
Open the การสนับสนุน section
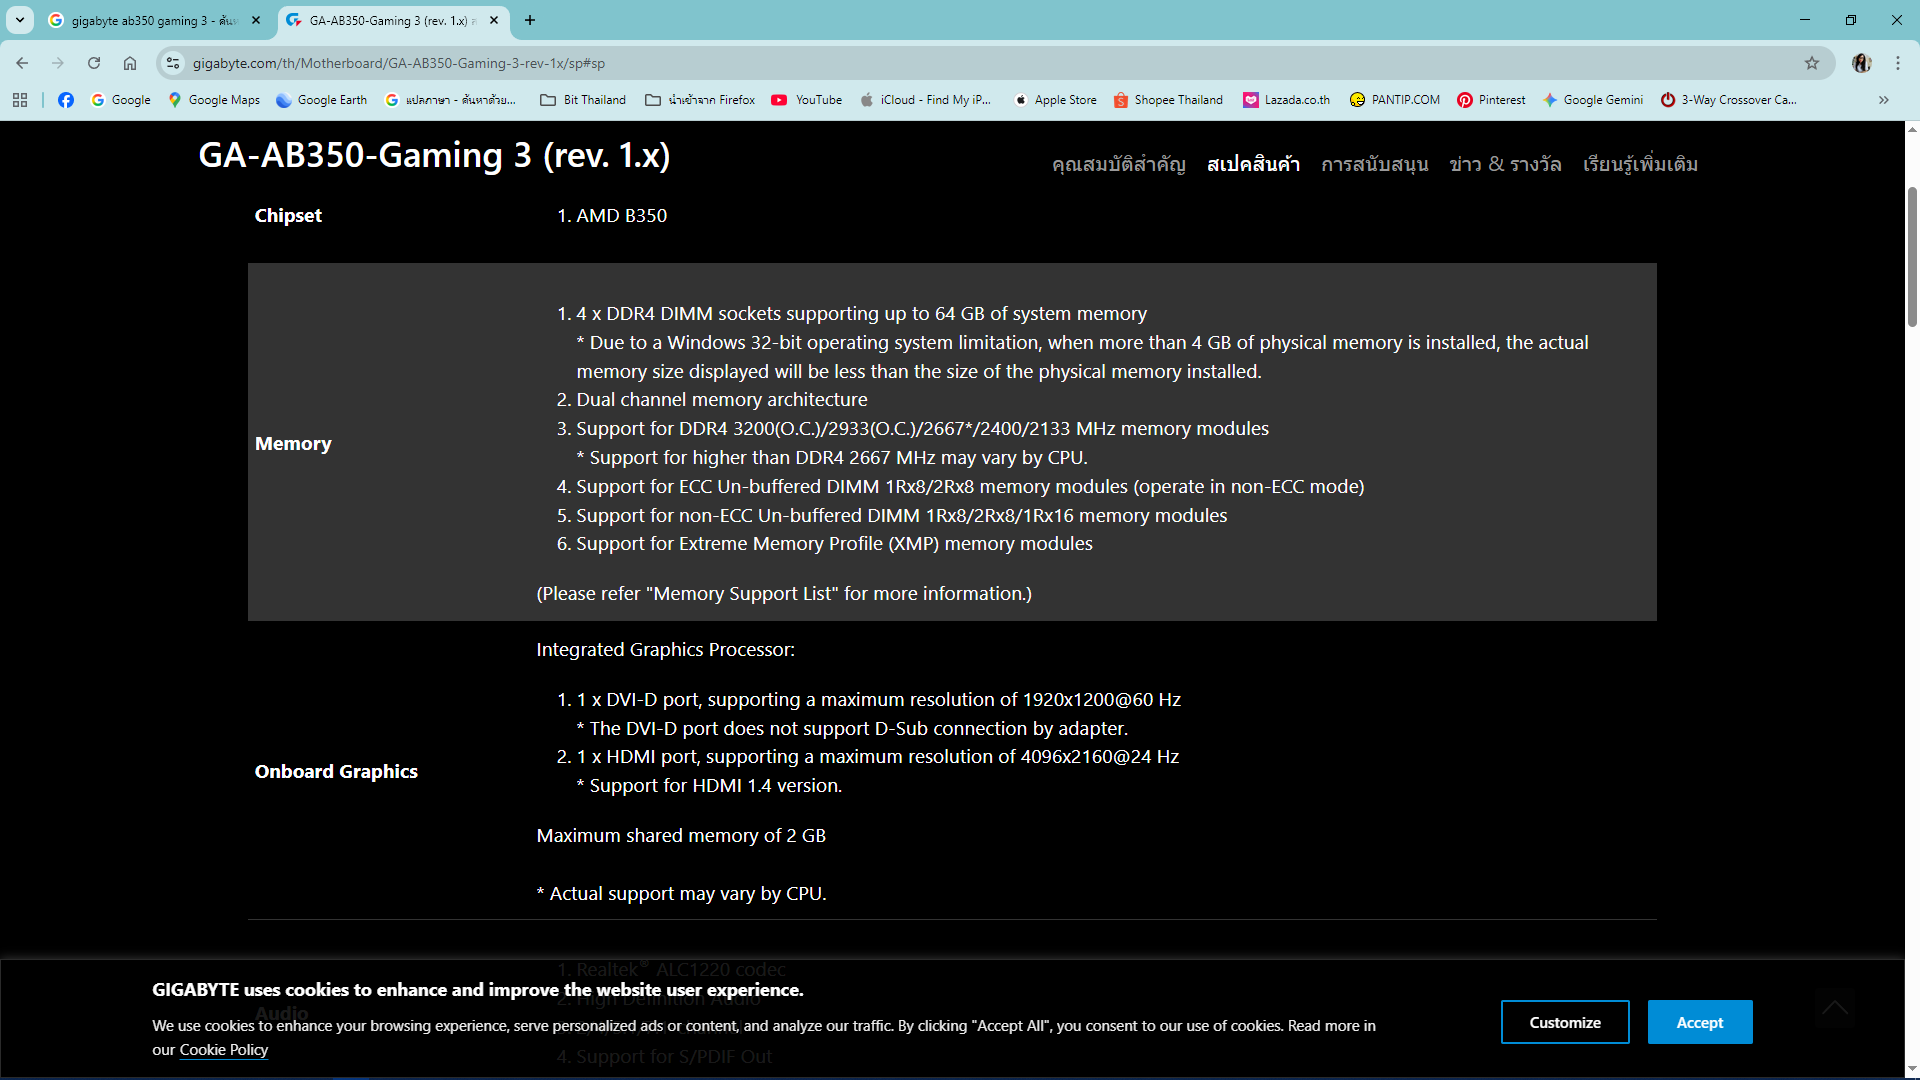click(1374, 164)
